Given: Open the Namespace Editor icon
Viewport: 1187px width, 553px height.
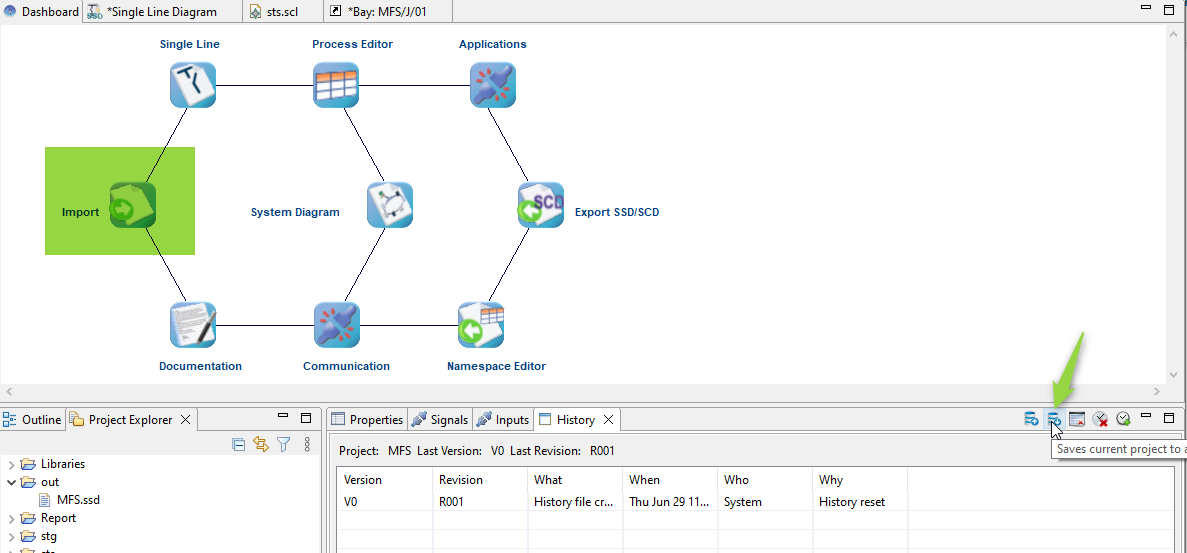Looking at the screenshot, I should pyautogui.click(x=480, y=325).
